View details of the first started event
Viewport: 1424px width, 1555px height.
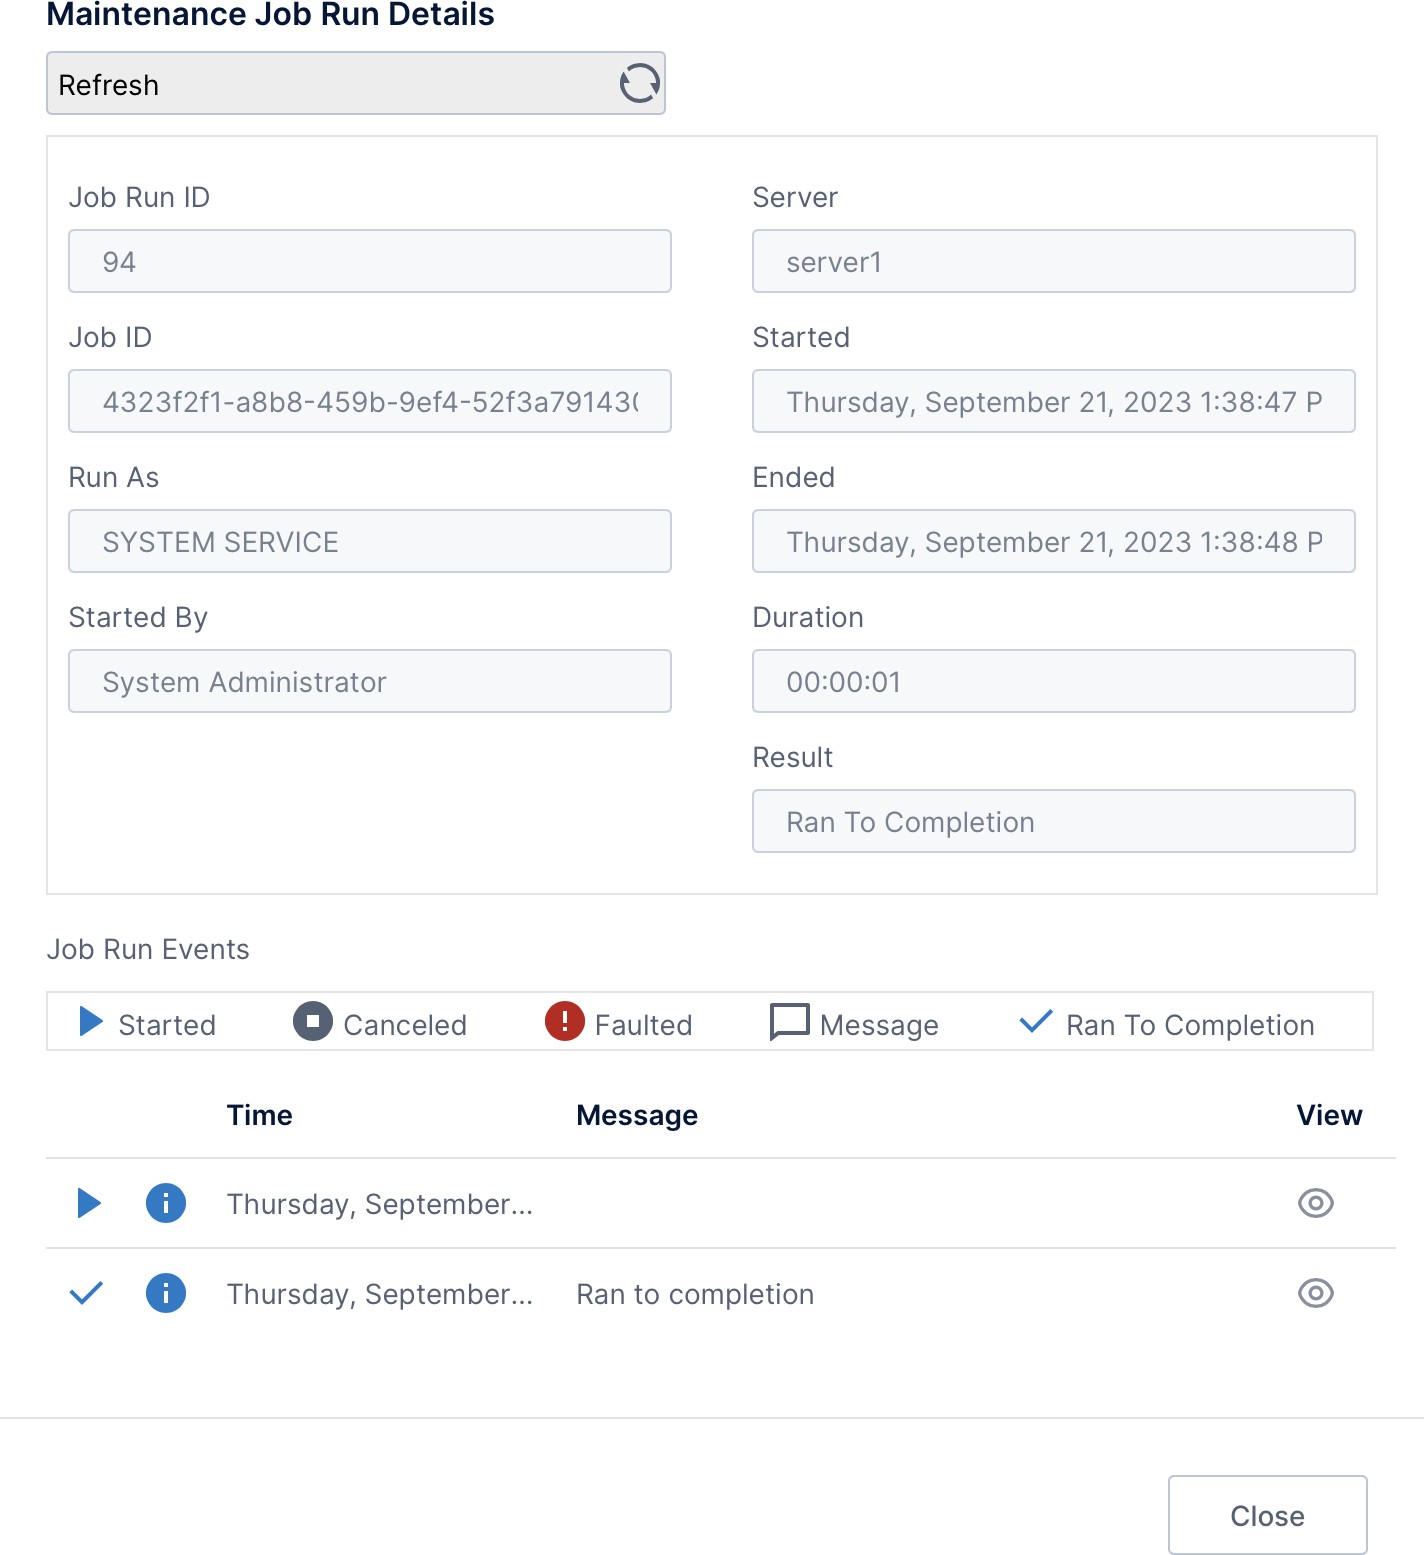(x=1315, y=1203)
